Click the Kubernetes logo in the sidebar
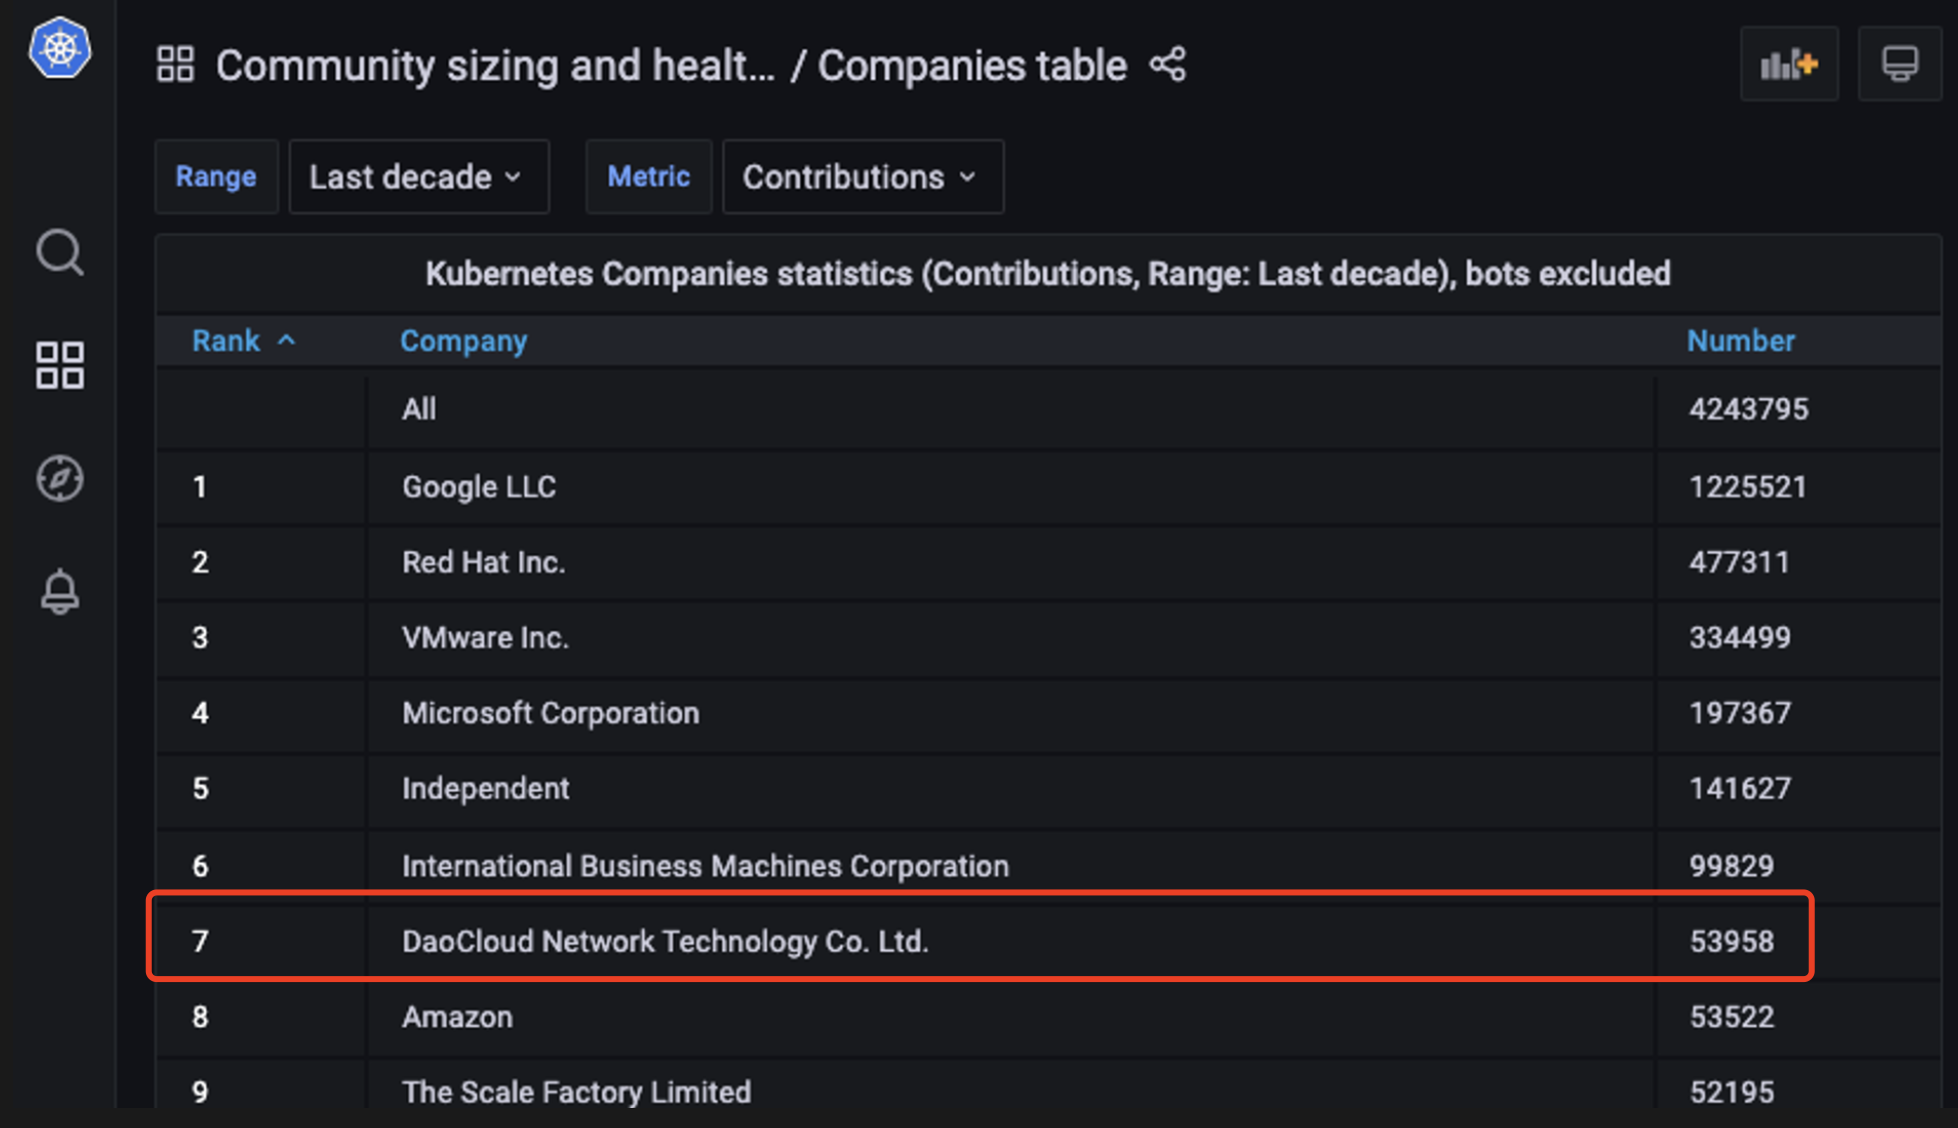Viewport: 1958px width, 1128px height. pyautogui.click(x=59, y=48)
